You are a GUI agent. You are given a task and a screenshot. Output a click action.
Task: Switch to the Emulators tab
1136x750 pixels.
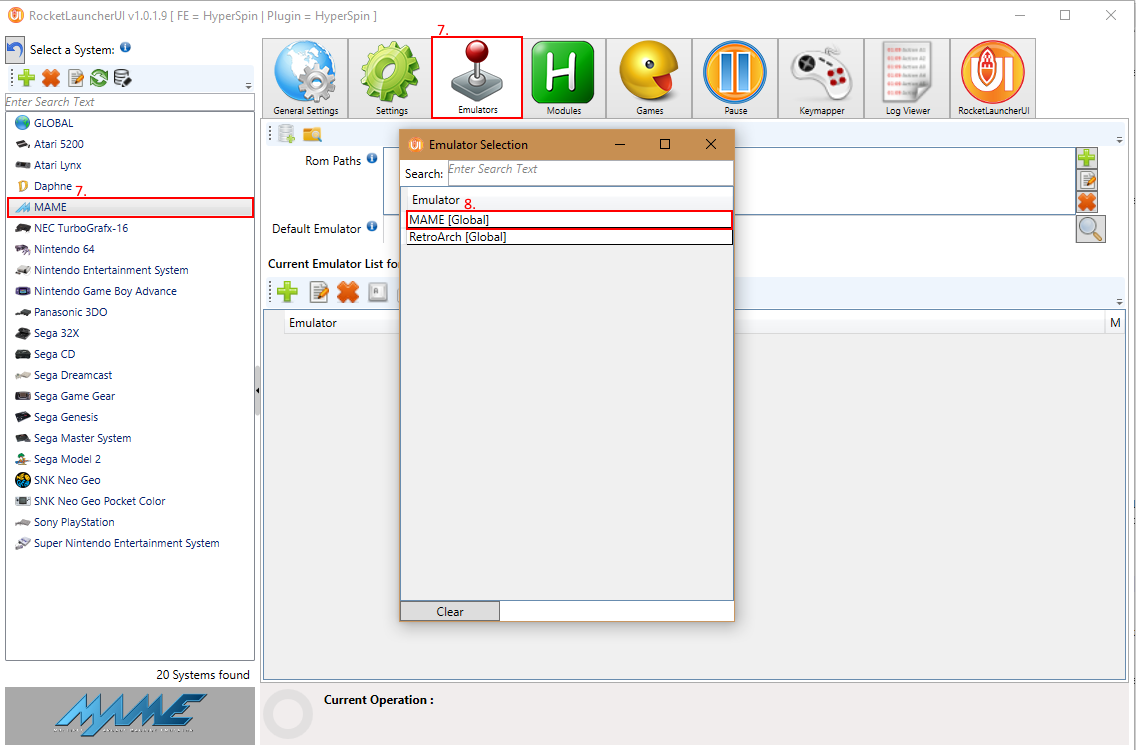pyautogui.click(x=477, y=78)
